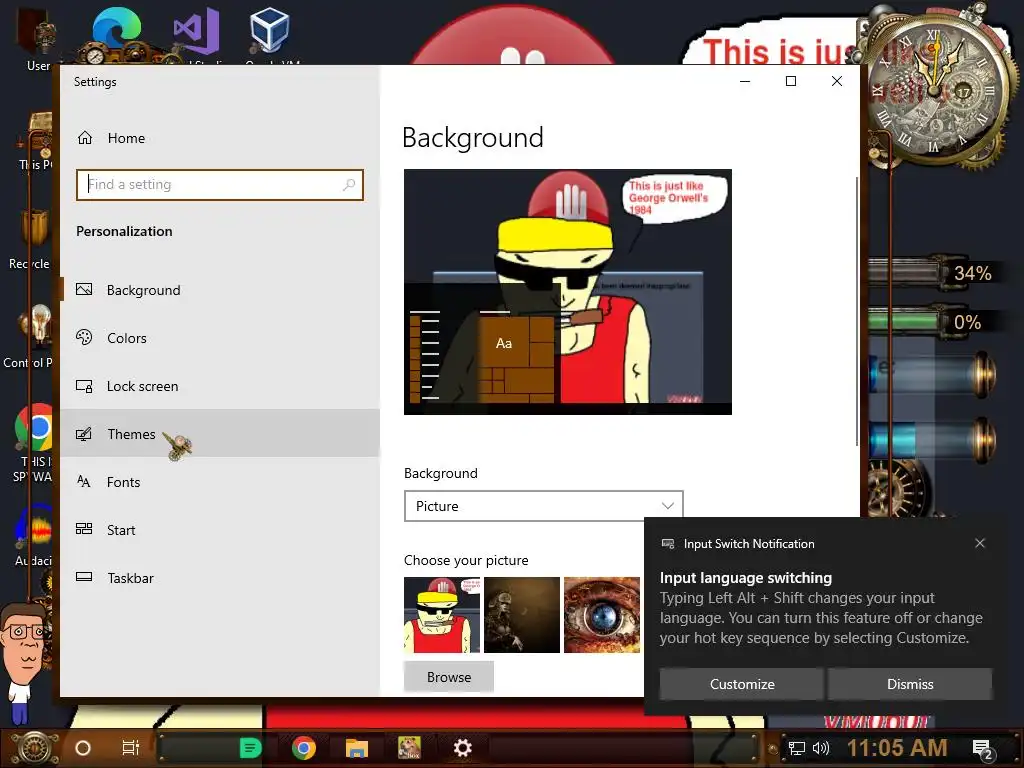Select Themes in the sidebar
The width and height of the screenshot is (1024, 768).
(220, 434)
